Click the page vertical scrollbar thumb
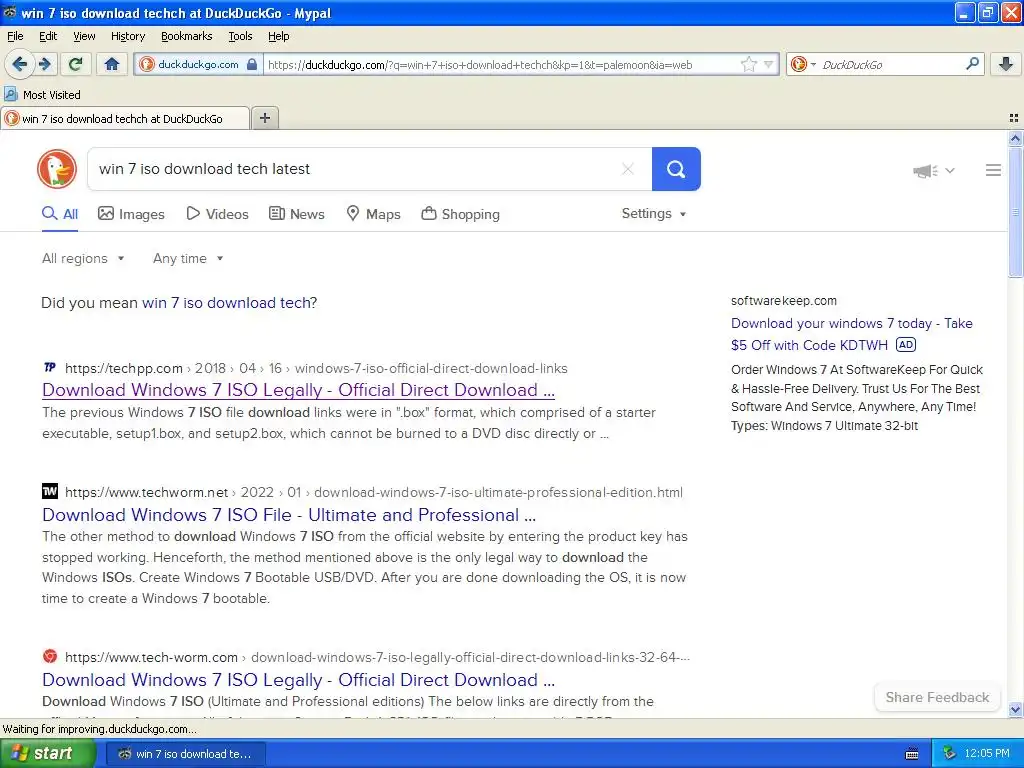Screen dimensions: 1024x768 coord(1015,212)
